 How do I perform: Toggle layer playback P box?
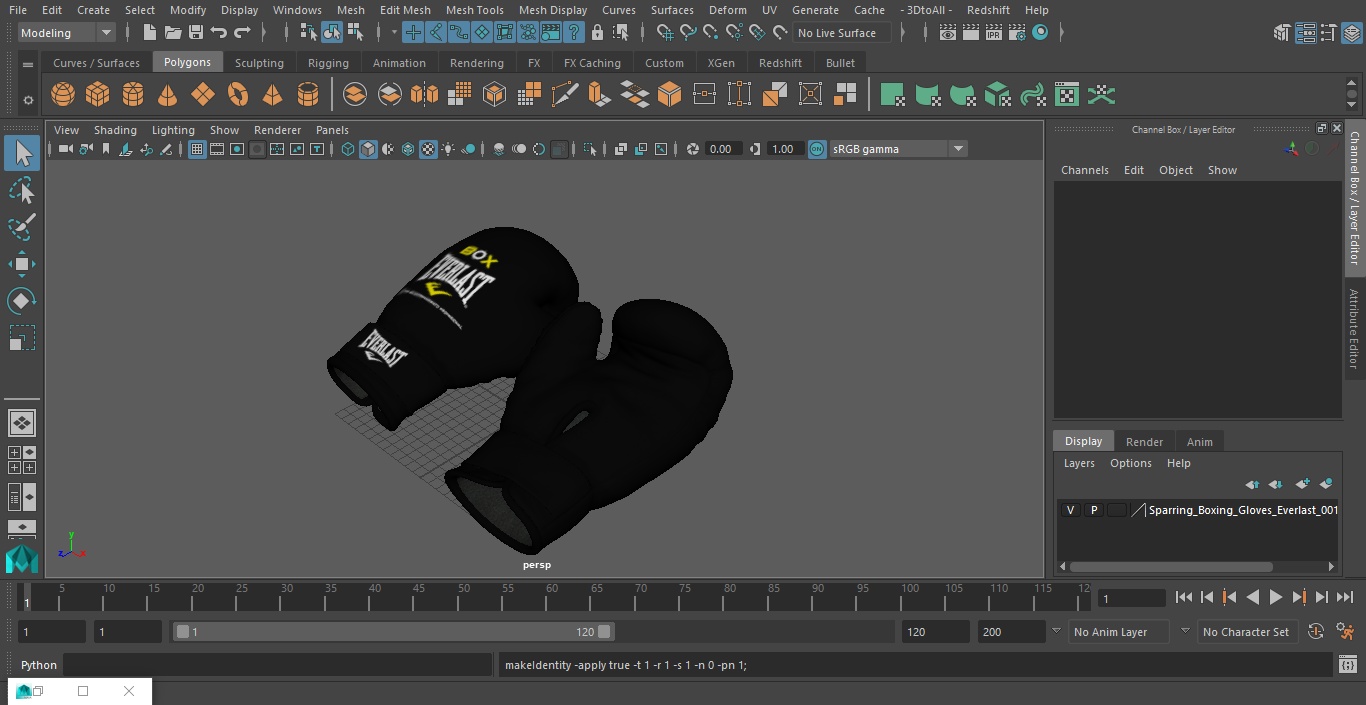pyautogui.click(x=1094, y=510)
